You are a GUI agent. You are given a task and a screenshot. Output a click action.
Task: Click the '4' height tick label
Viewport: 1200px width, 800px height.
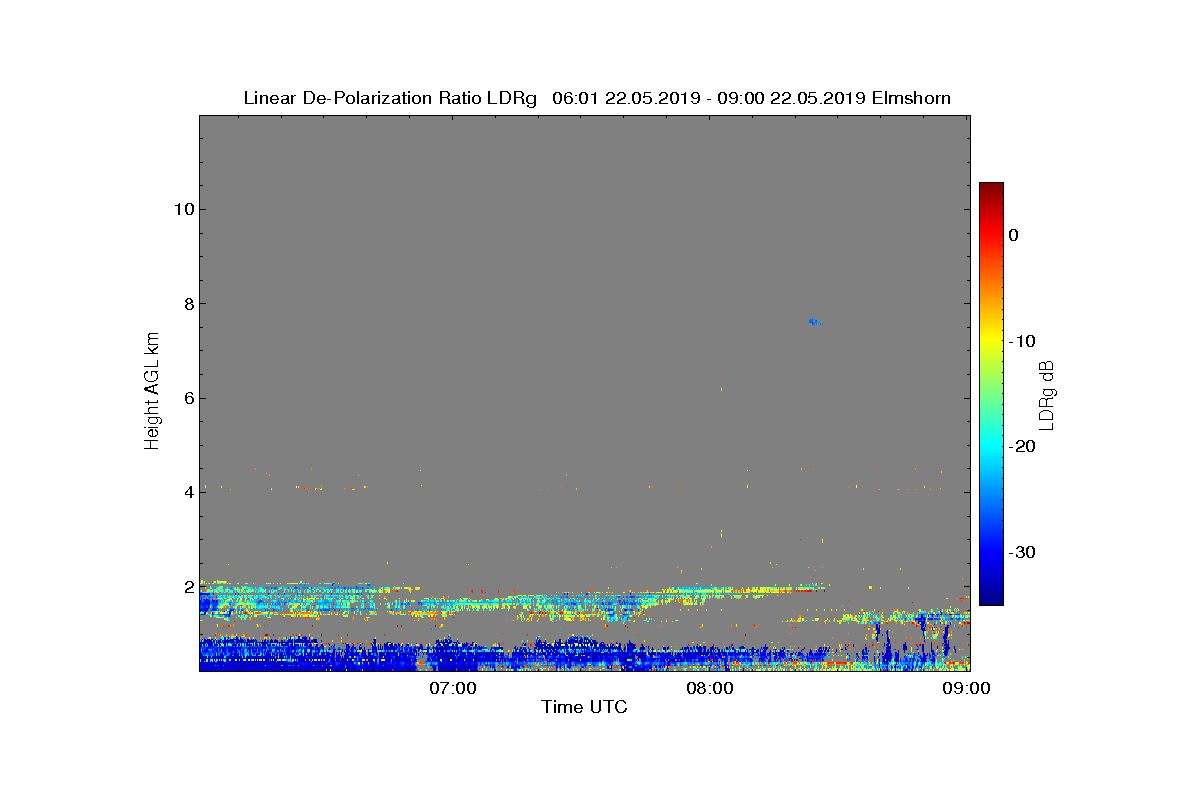(187, 492)
